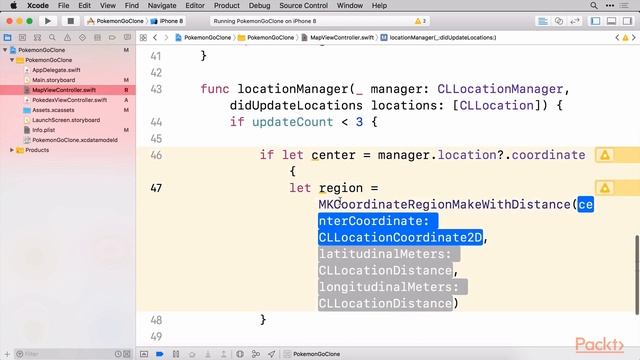
Task: Open the Symbol navigator
Action: click(37, 38)
